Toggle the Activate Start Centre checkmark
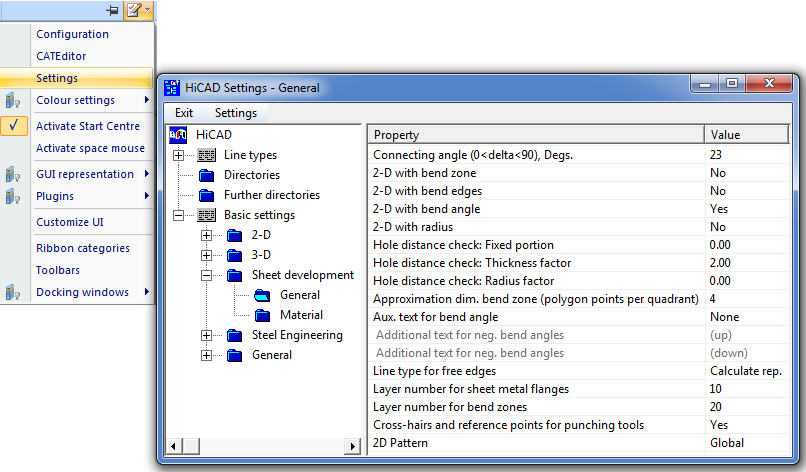This screenshot has width=806, height=472. click(x=14, y=125)
